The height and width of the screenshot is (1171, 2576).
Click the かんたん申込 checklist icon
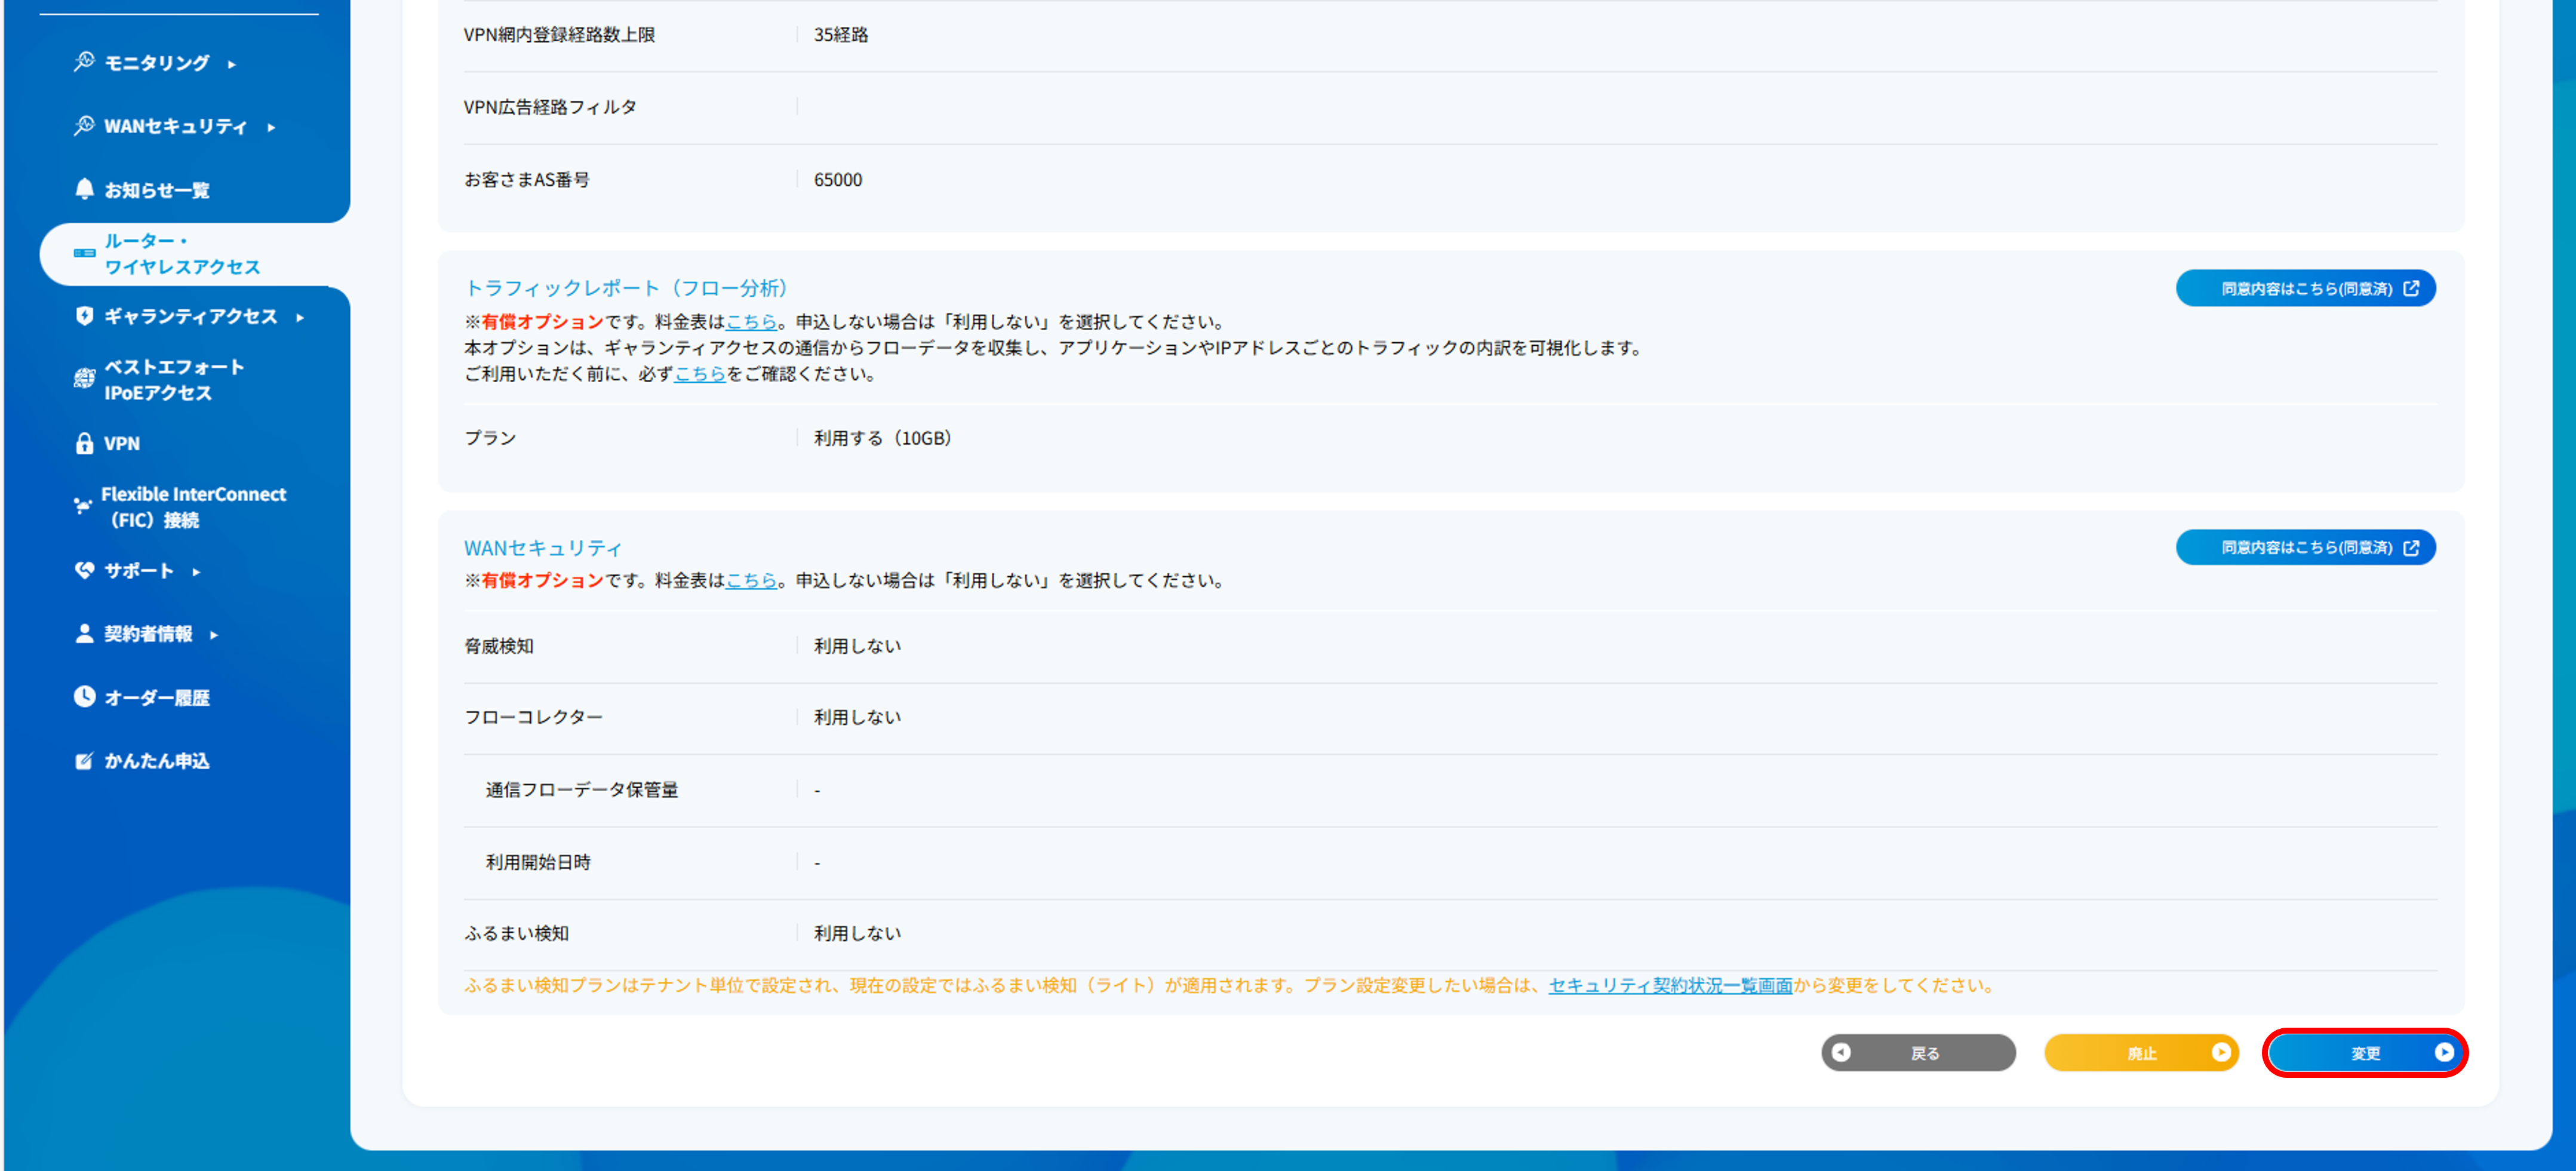pyautogui.click(x=84, y=760)
